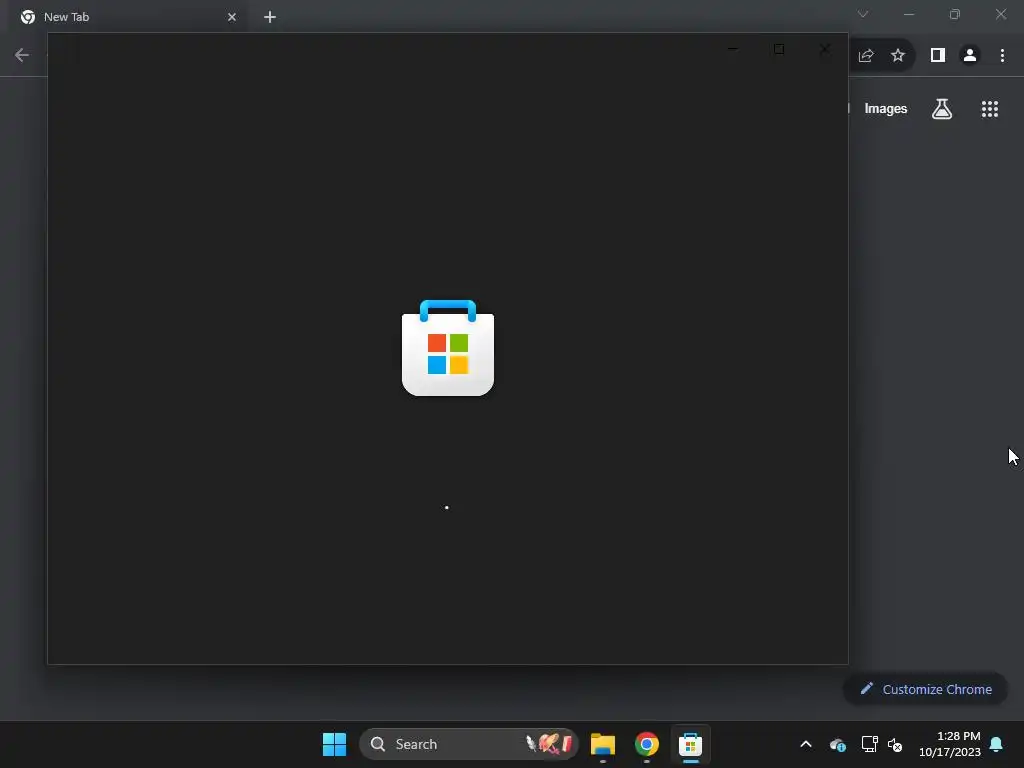Click the muted volume tray icon
The image size is (1024, 768).
(895, 744)
